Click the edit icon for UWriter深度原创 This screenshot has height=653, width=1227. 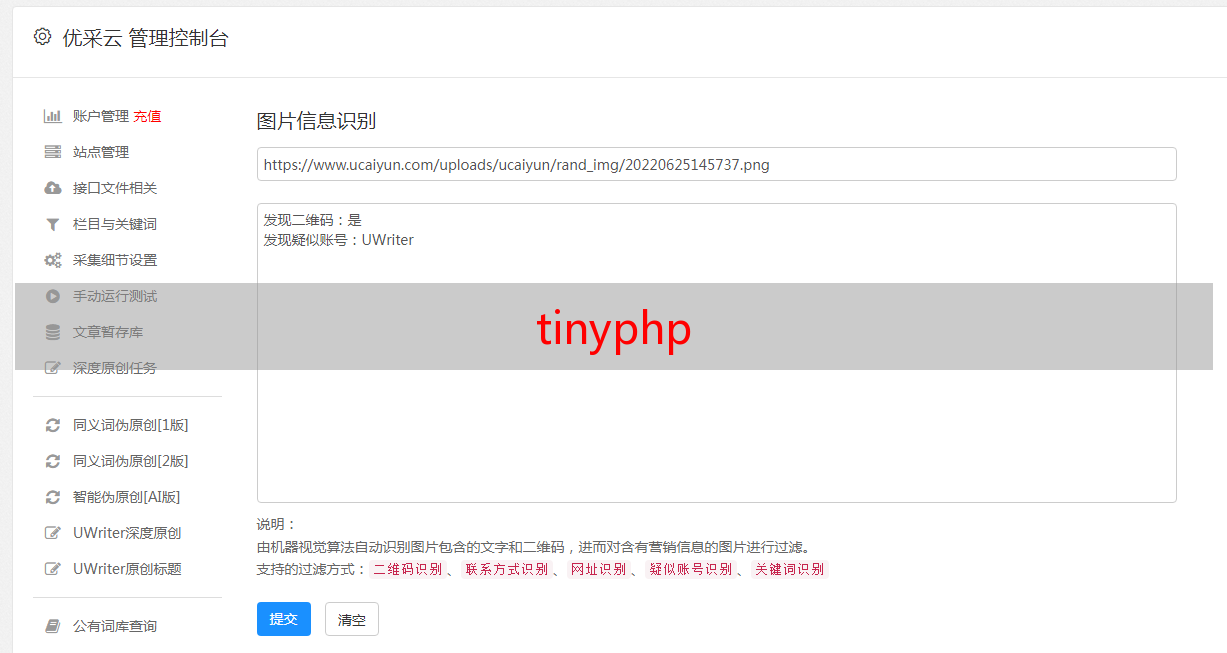53,533
